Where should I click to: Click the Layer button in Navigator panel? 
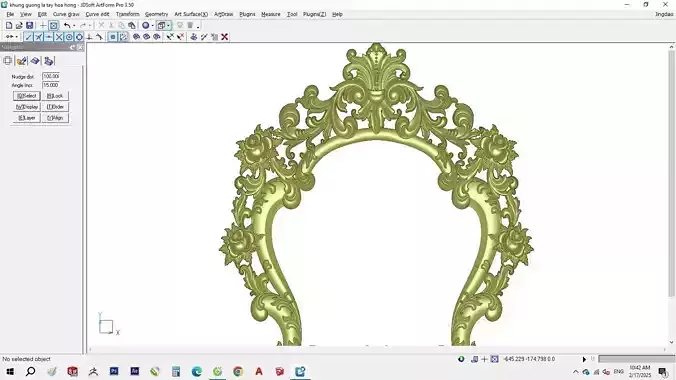[26, 118]
